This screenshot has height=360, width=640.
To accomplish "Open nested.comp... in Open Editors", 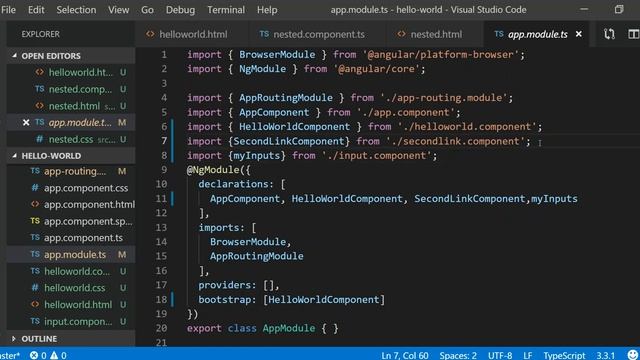I will click(71, 89).
